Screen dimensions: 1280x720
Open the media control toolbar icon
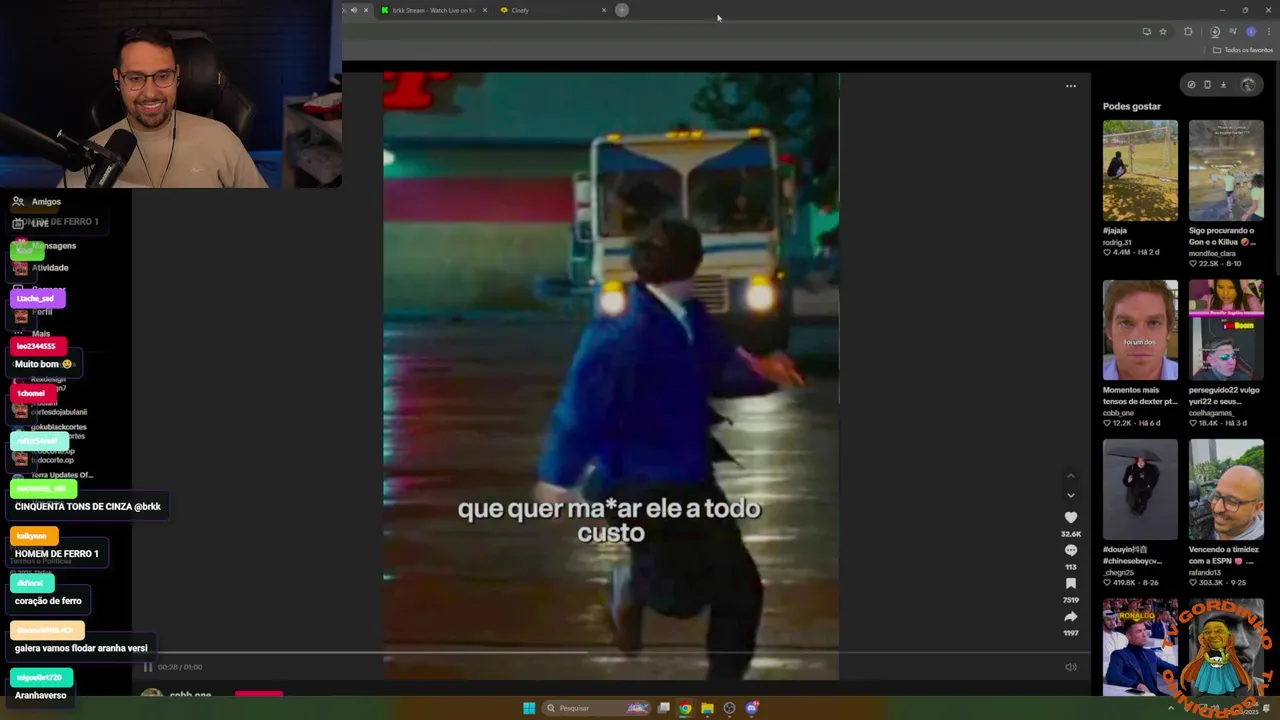(x=1233, y=31)
